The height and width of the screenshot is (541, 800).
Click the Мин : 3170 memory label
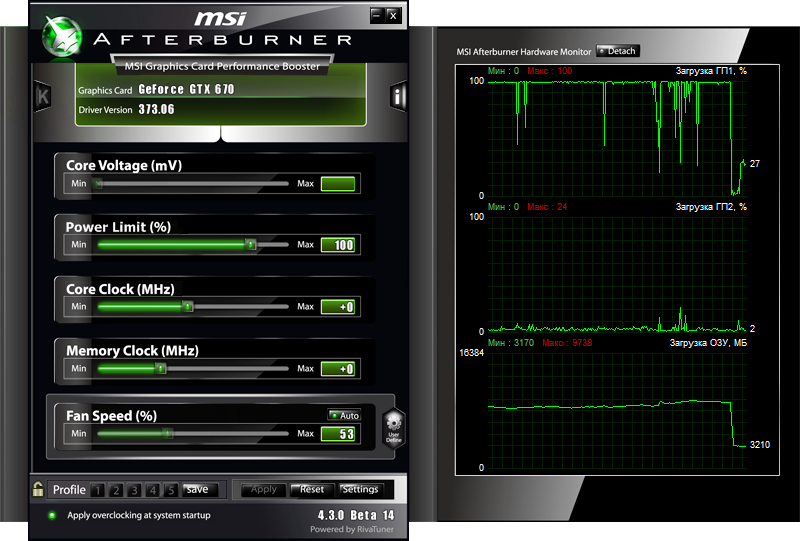[x=511, y=343]
